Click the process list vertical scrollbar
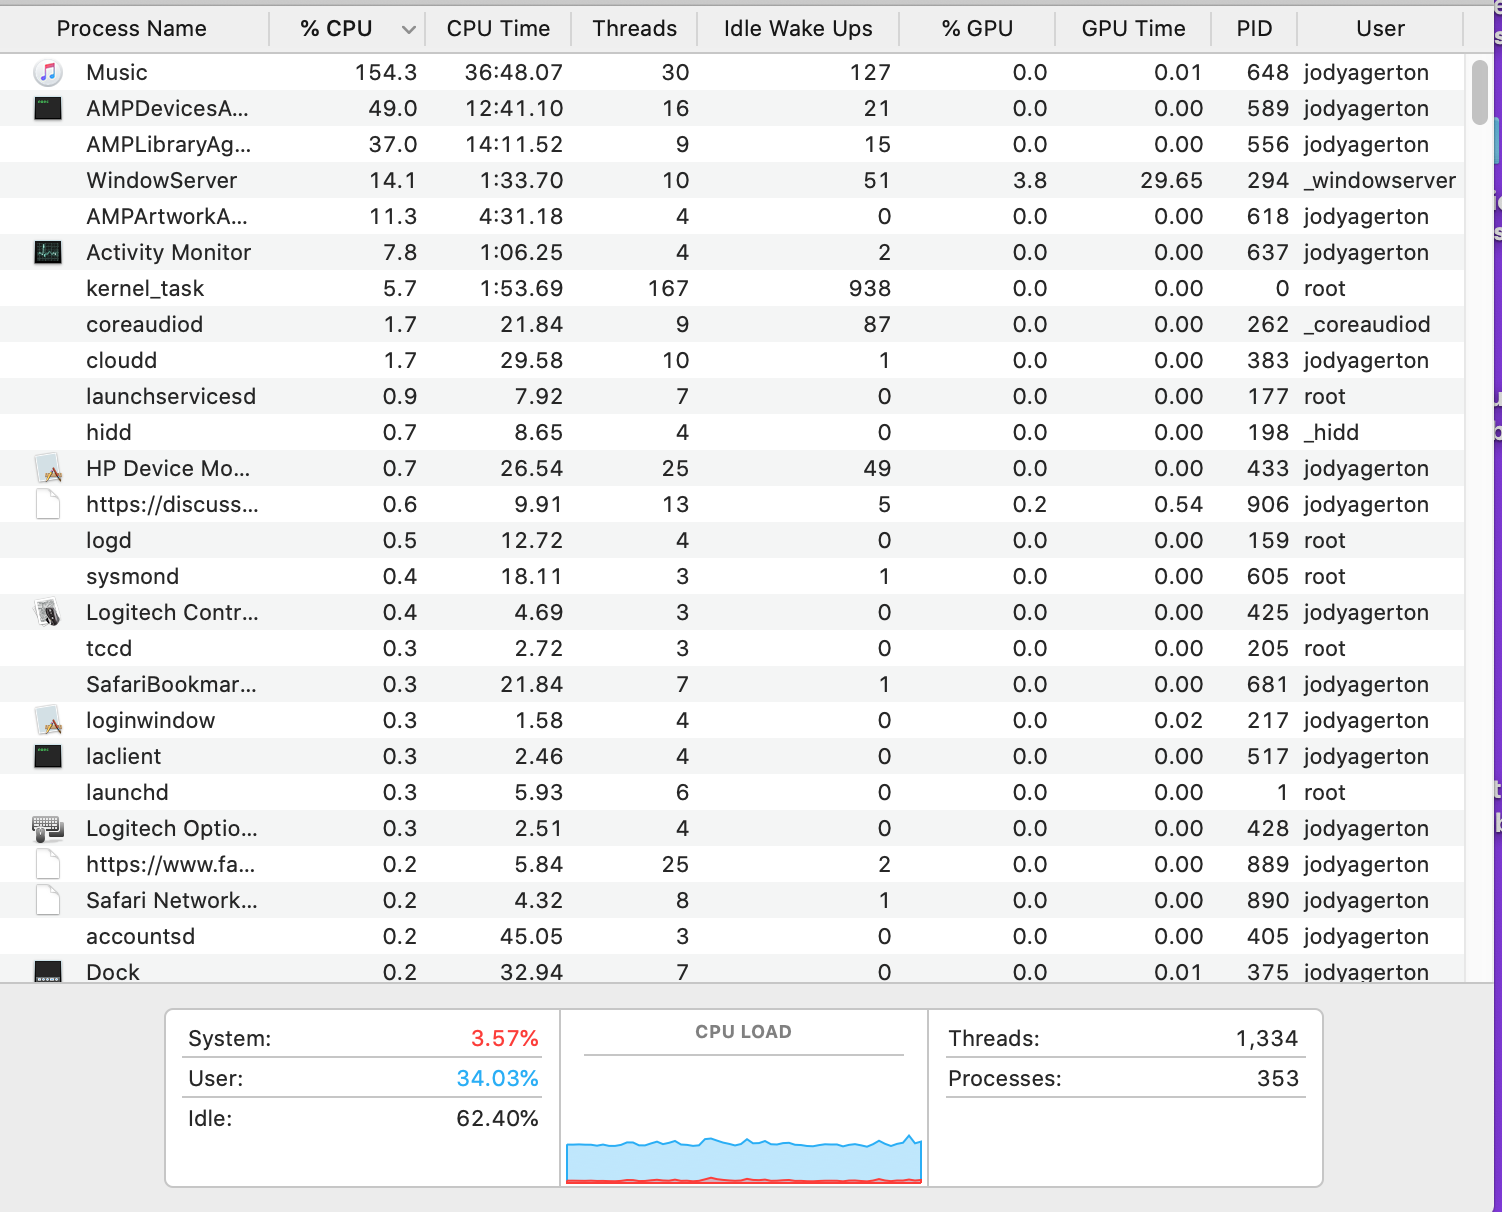Viewport: 1502px width, 1212px height. point(1480,92)
